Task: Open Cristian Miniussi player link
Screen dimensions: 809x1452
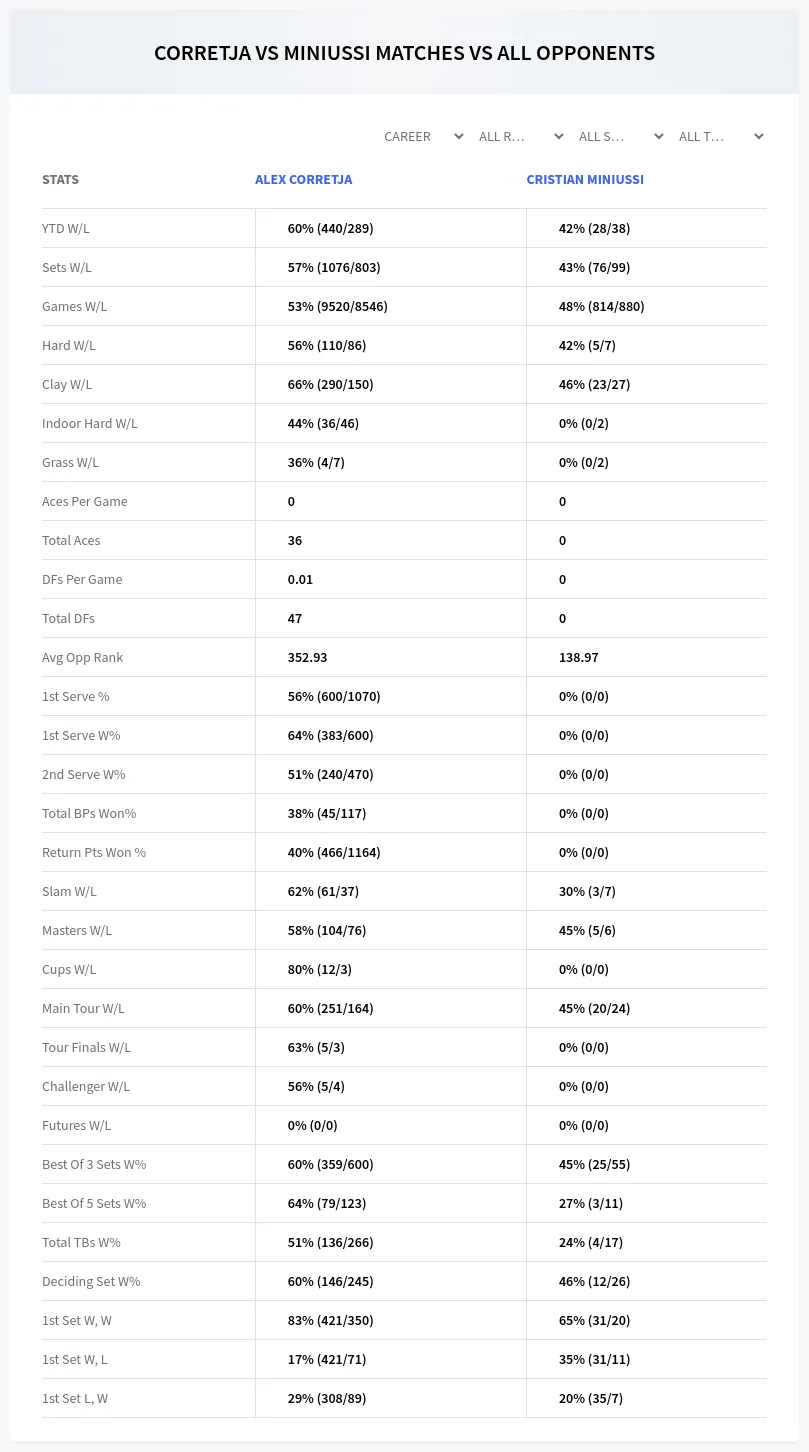Action: (585, 180)
